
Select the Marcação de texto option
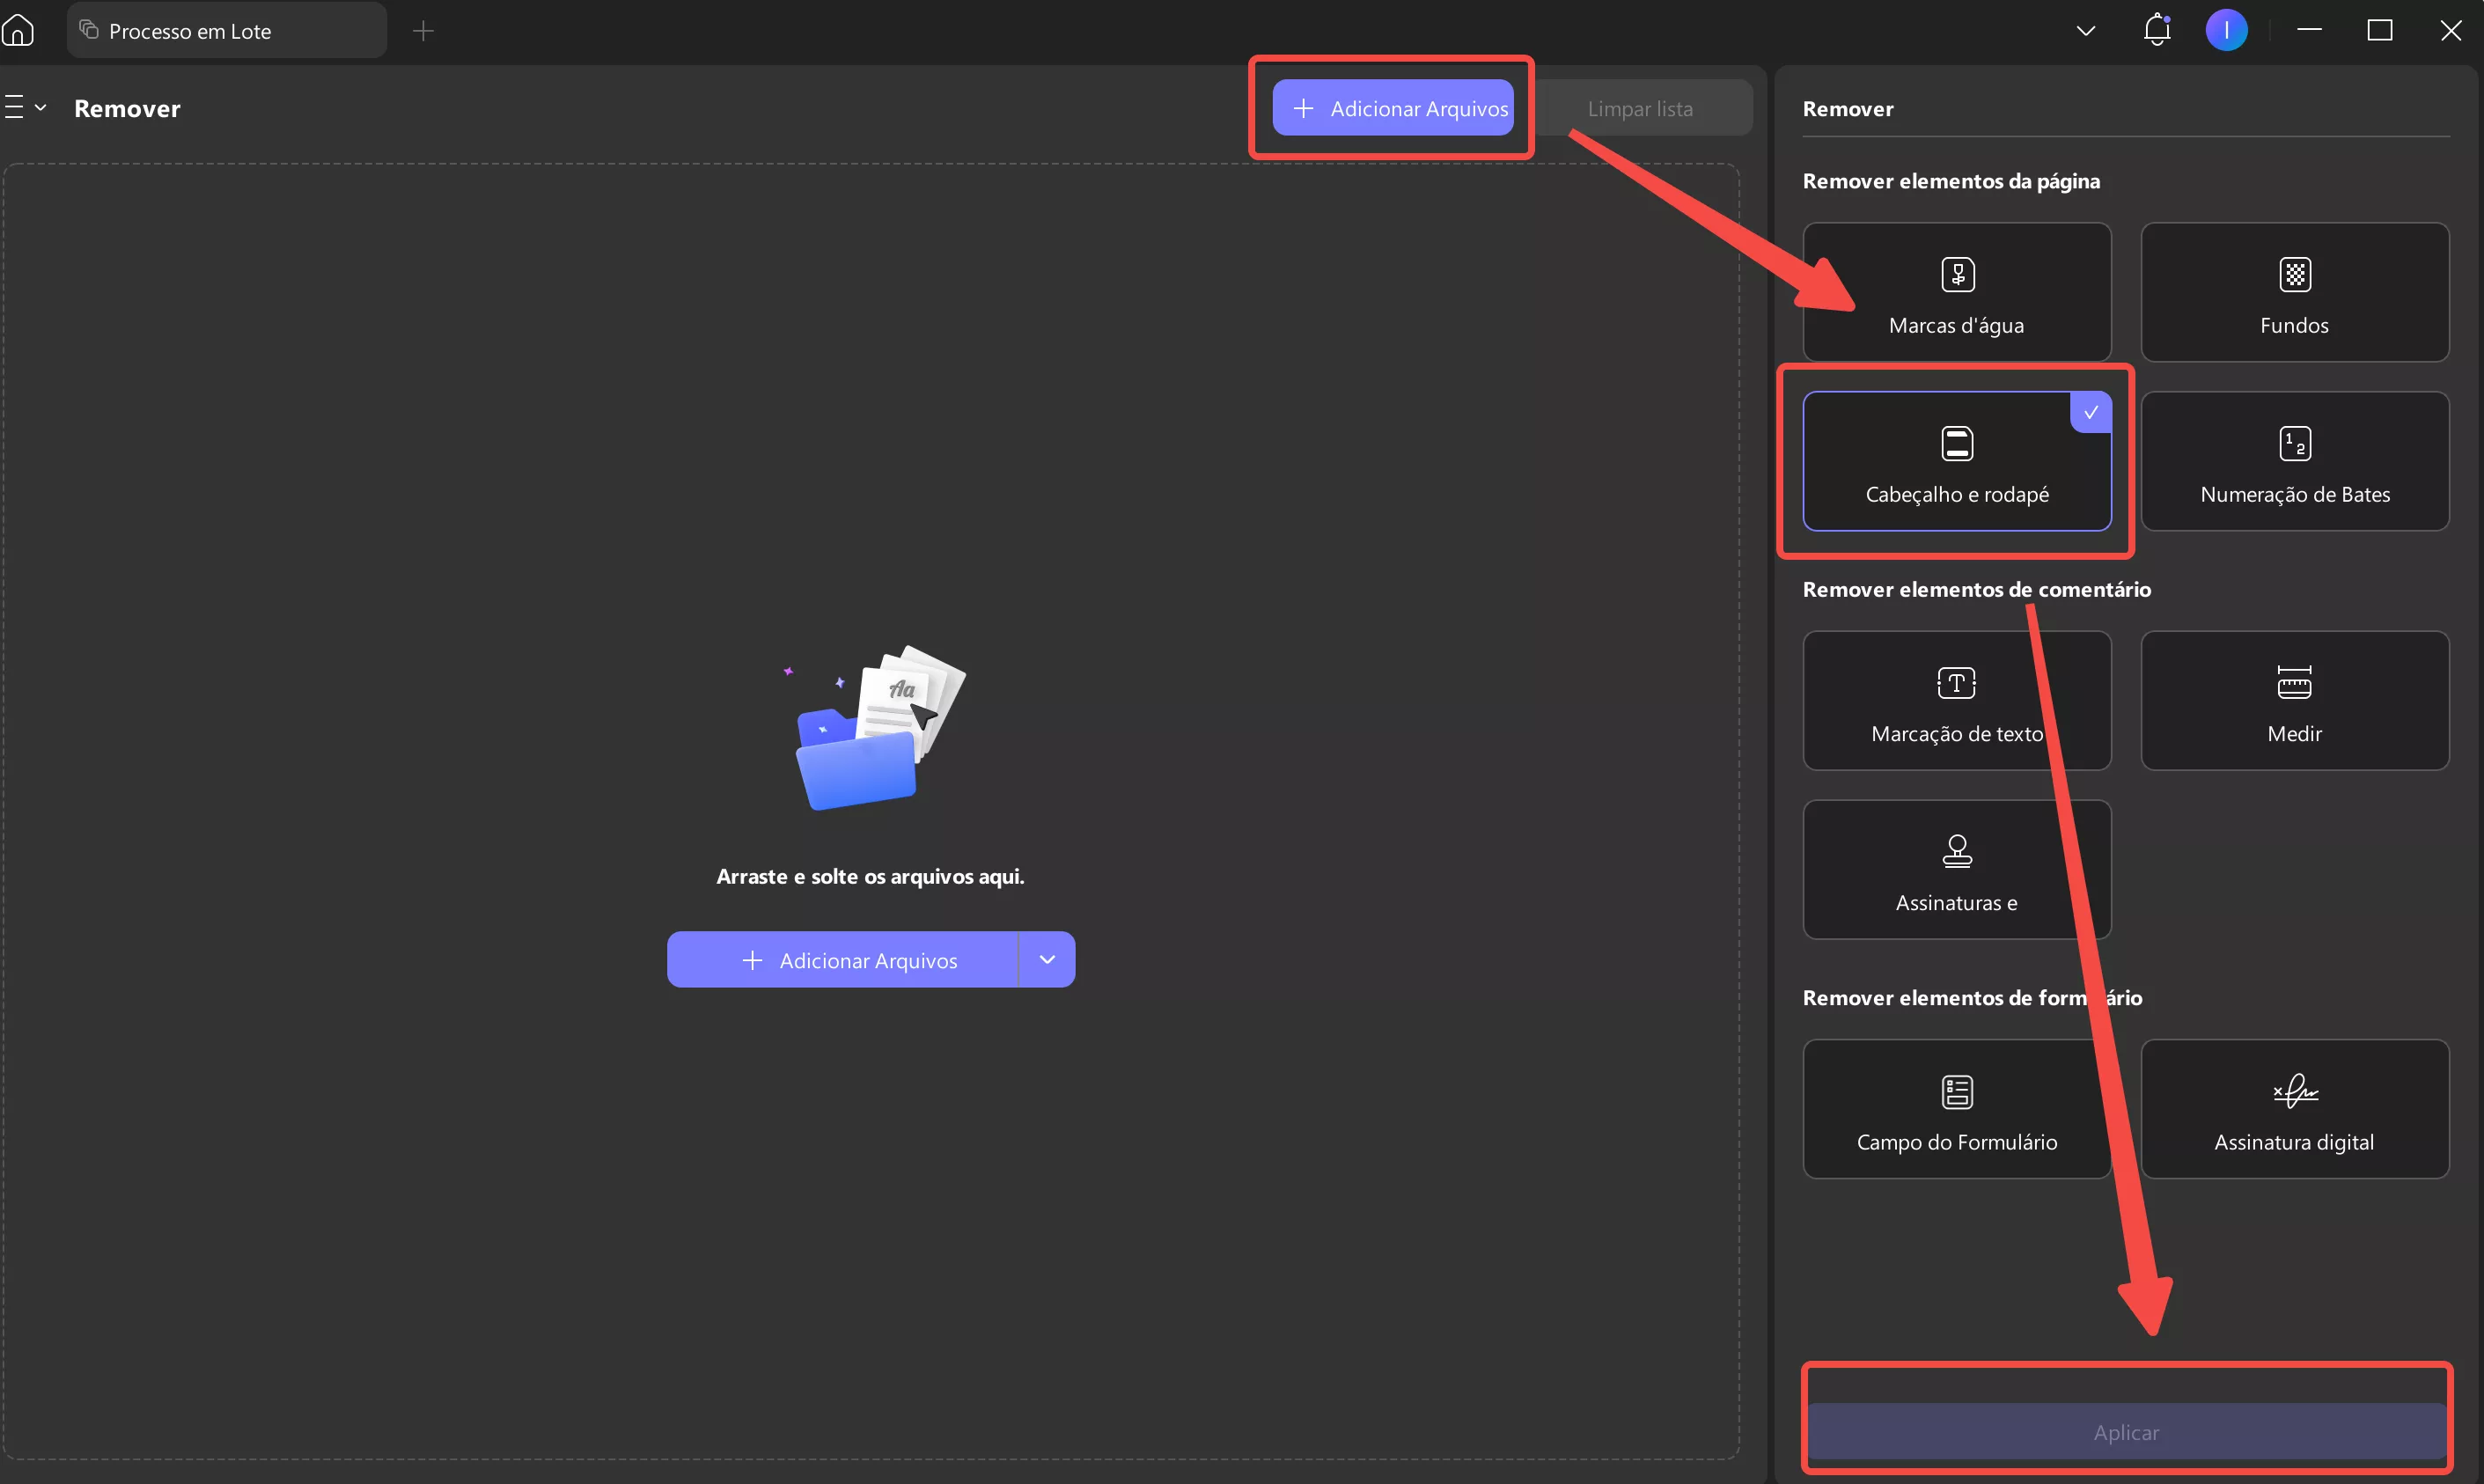(x=1956, y=700)
